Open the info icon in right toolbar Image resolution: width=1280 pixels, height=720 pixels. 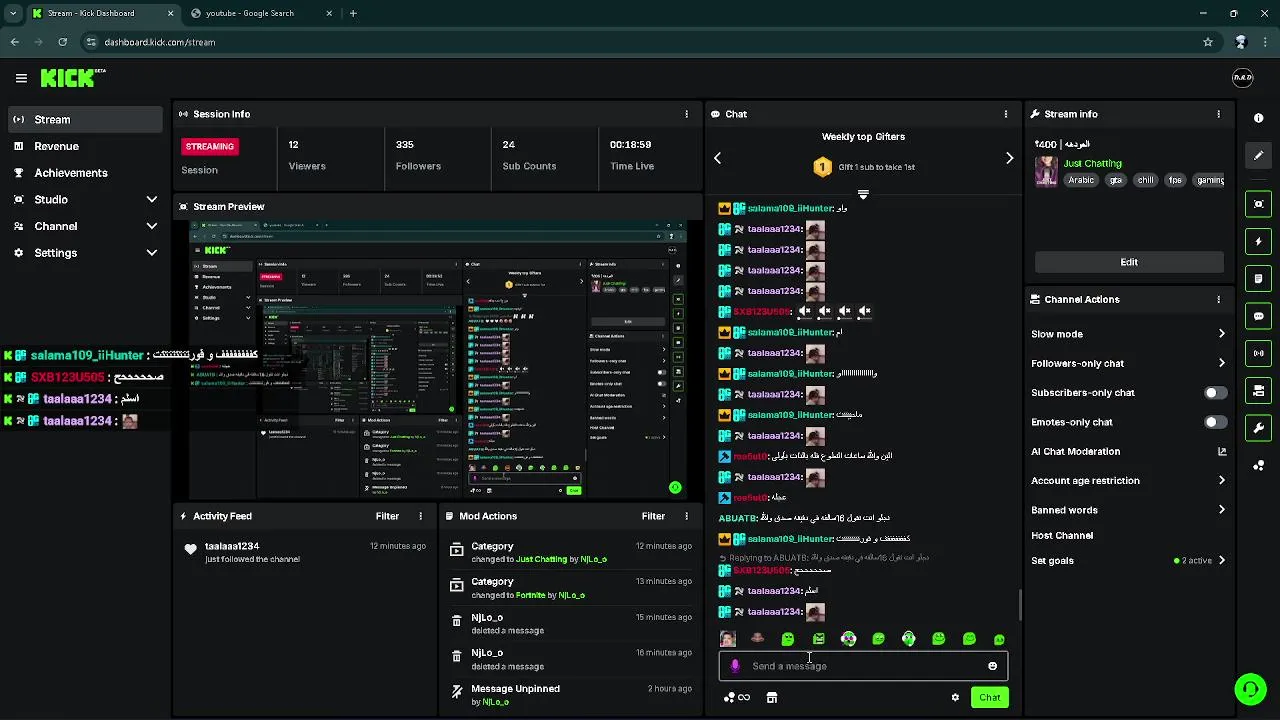pyautogui.click(x=1258, y=118)
